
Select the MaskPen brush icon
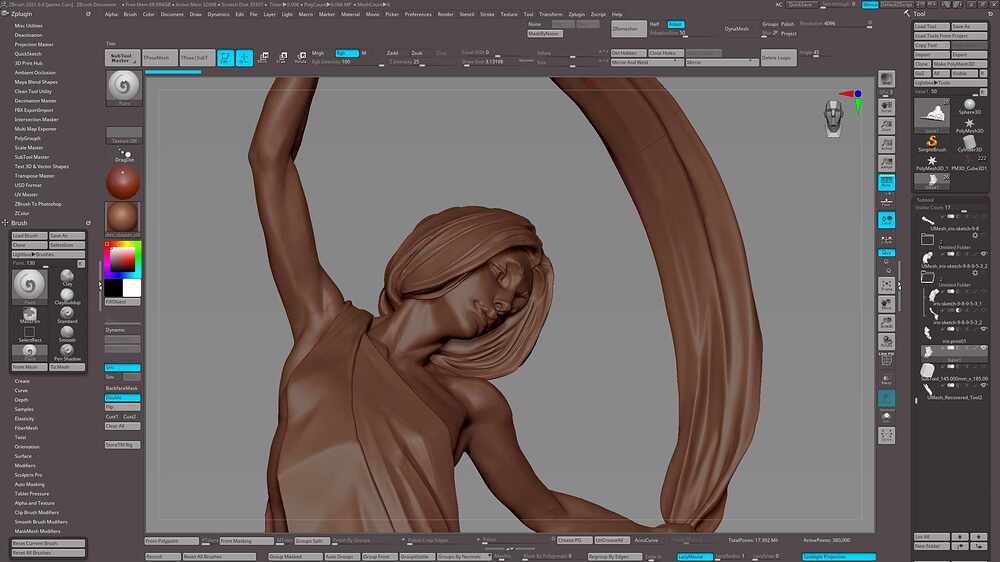click(x=29, y=314)
